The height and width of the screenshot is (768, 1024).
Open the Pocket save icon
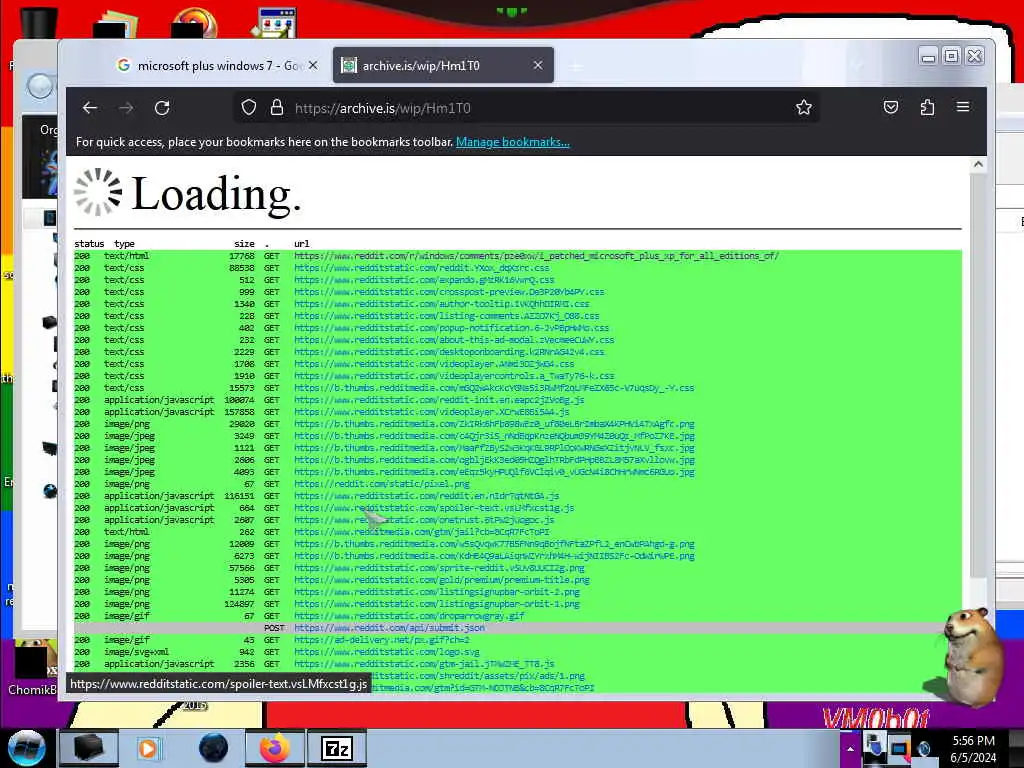(891, 107)
